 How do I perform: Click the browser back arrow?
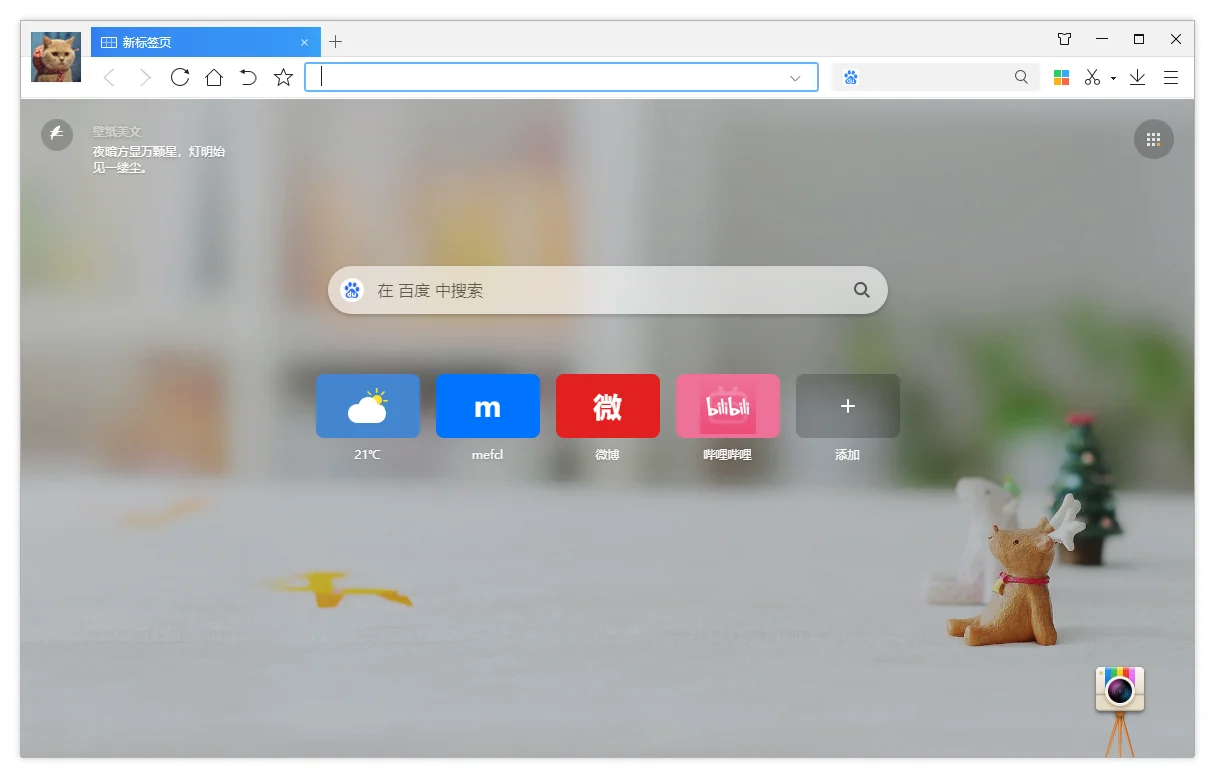[110, 78]
